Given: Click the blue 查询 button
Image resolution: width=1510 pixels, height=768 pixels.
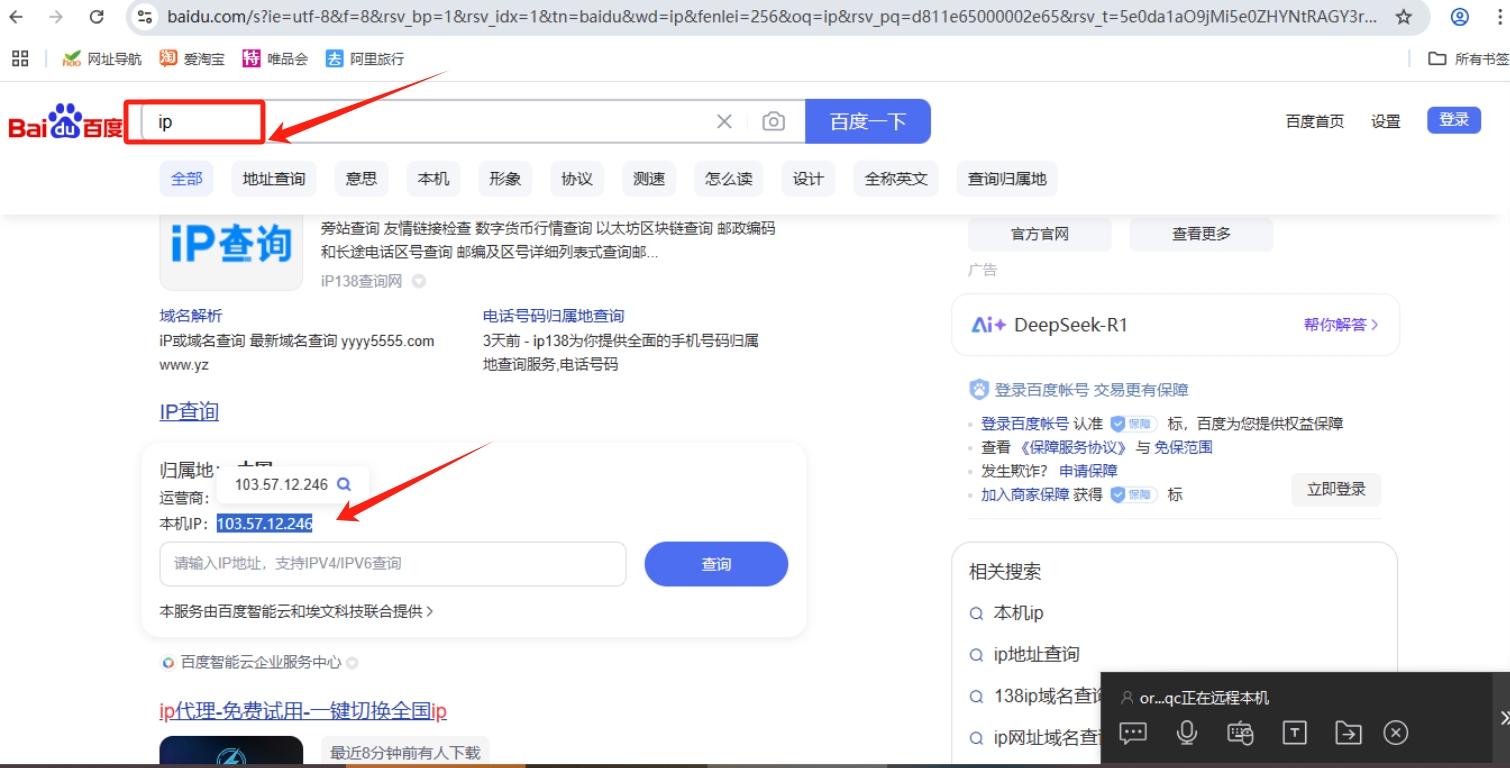Looking at the screenshot, I should tap(716, 564).
